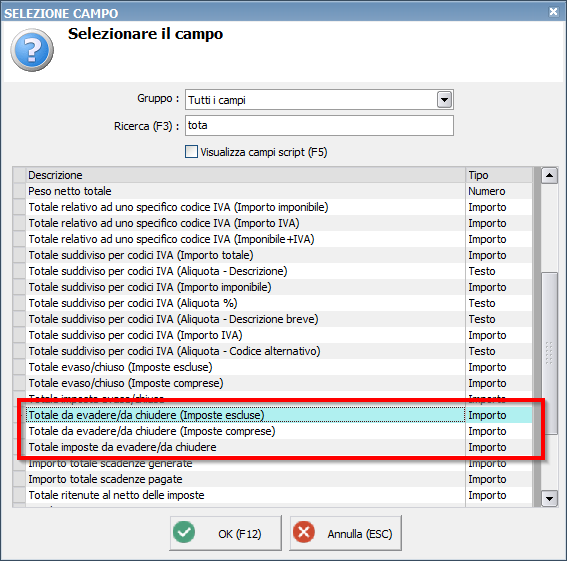Click the green checkmark icon on OK
This screenshot has height=561, width=567.
point(184,532)
